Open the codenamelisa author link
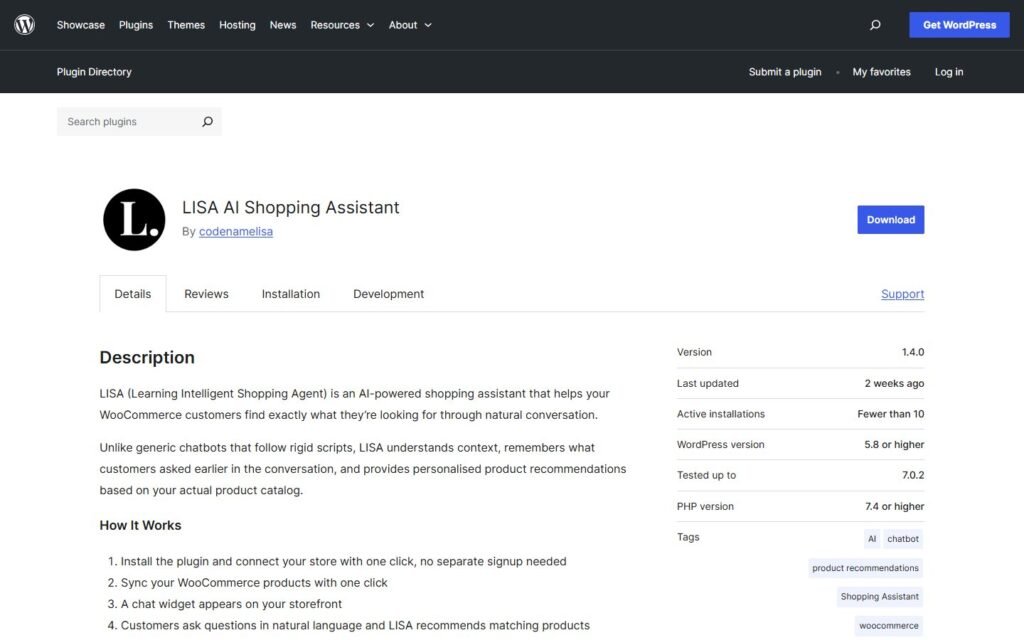 tap(236, 231)
